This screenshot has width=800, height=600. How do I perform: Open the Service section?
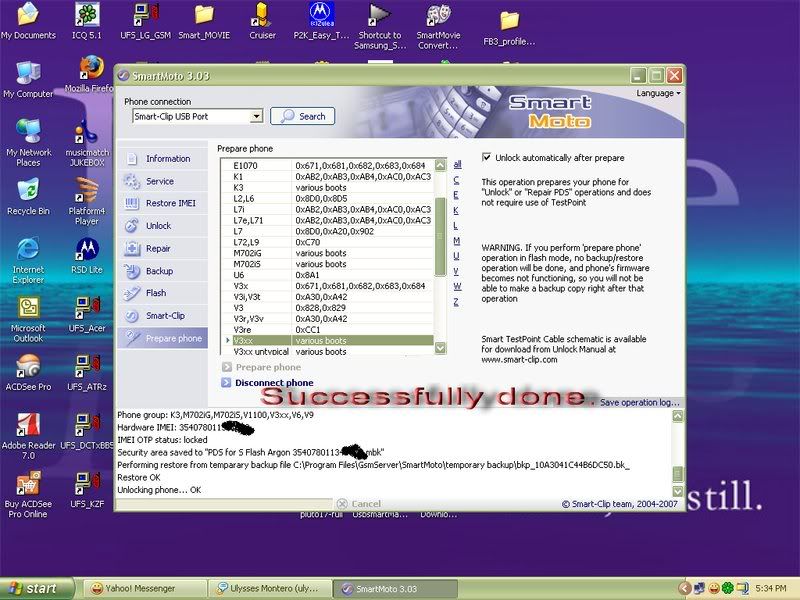pyautogui.click(x=163, y=181)
